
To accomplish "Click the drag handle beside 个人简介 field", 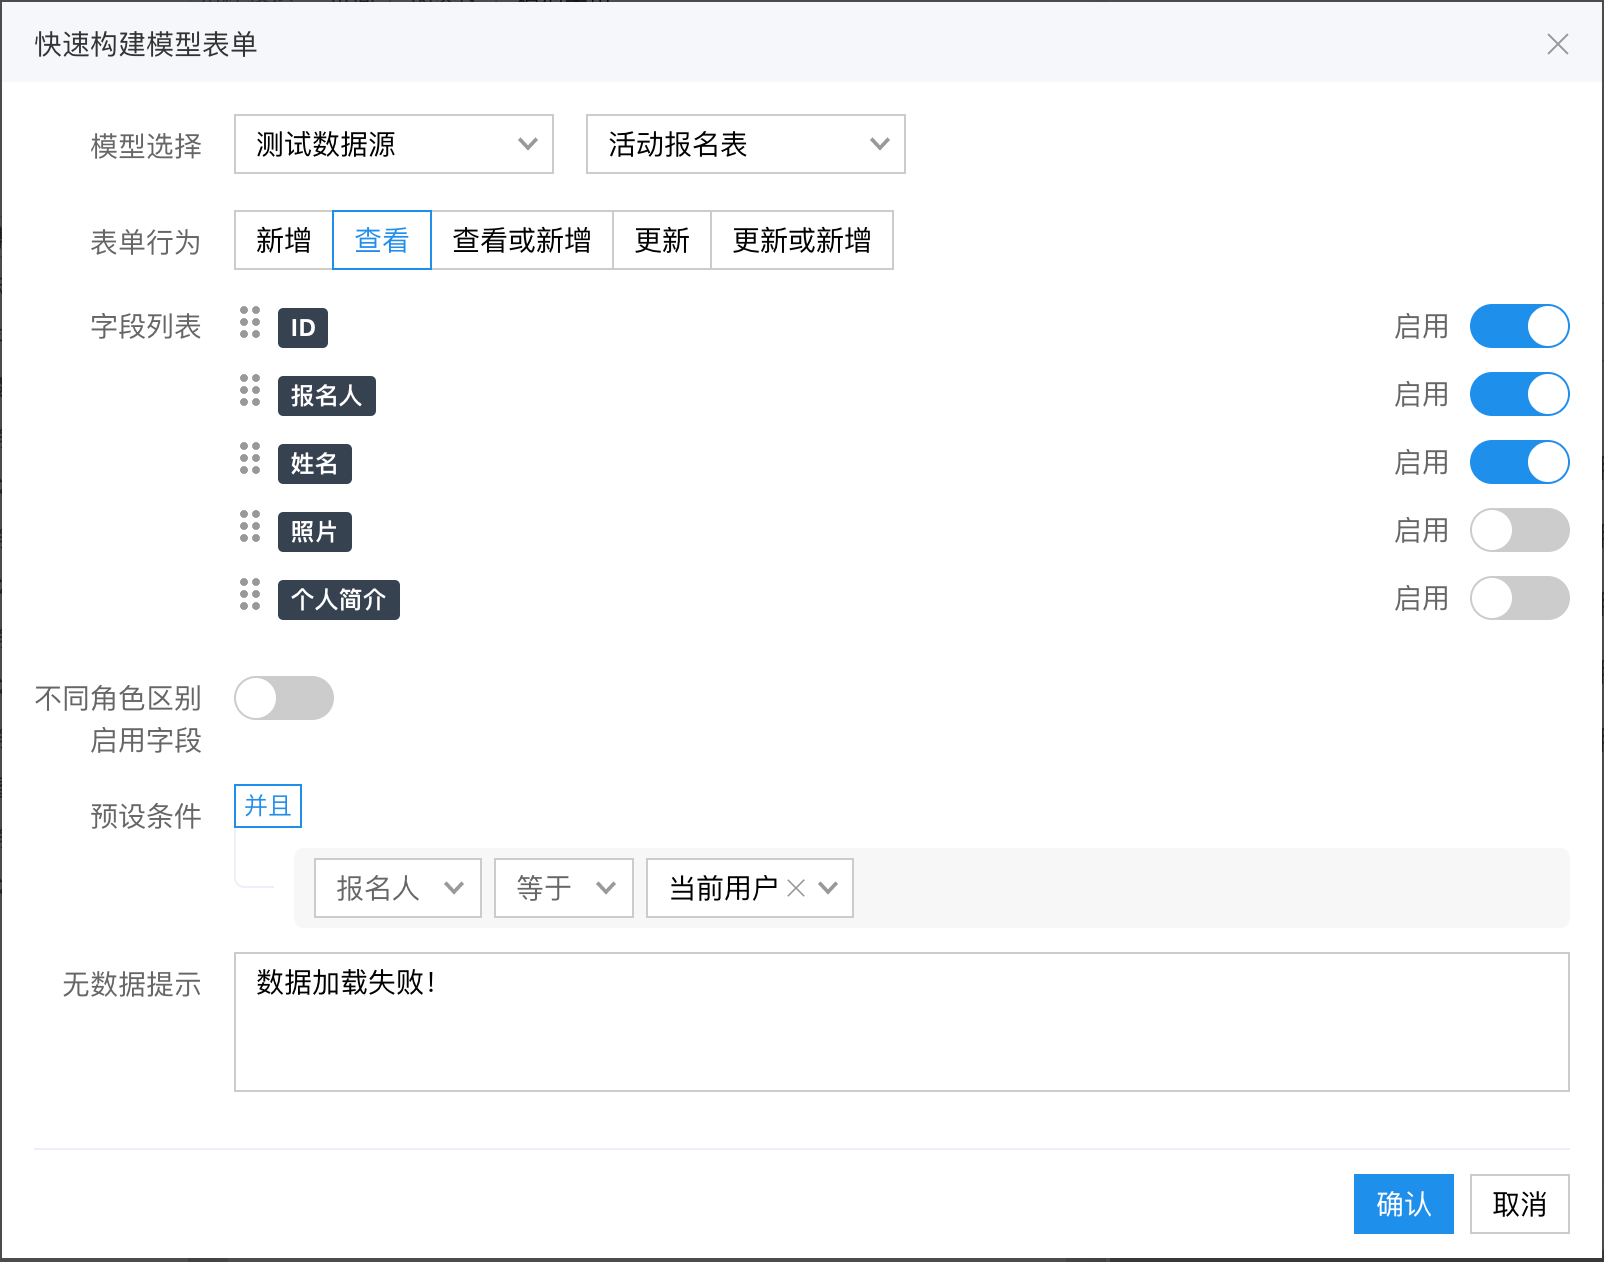I will point(250,594).
